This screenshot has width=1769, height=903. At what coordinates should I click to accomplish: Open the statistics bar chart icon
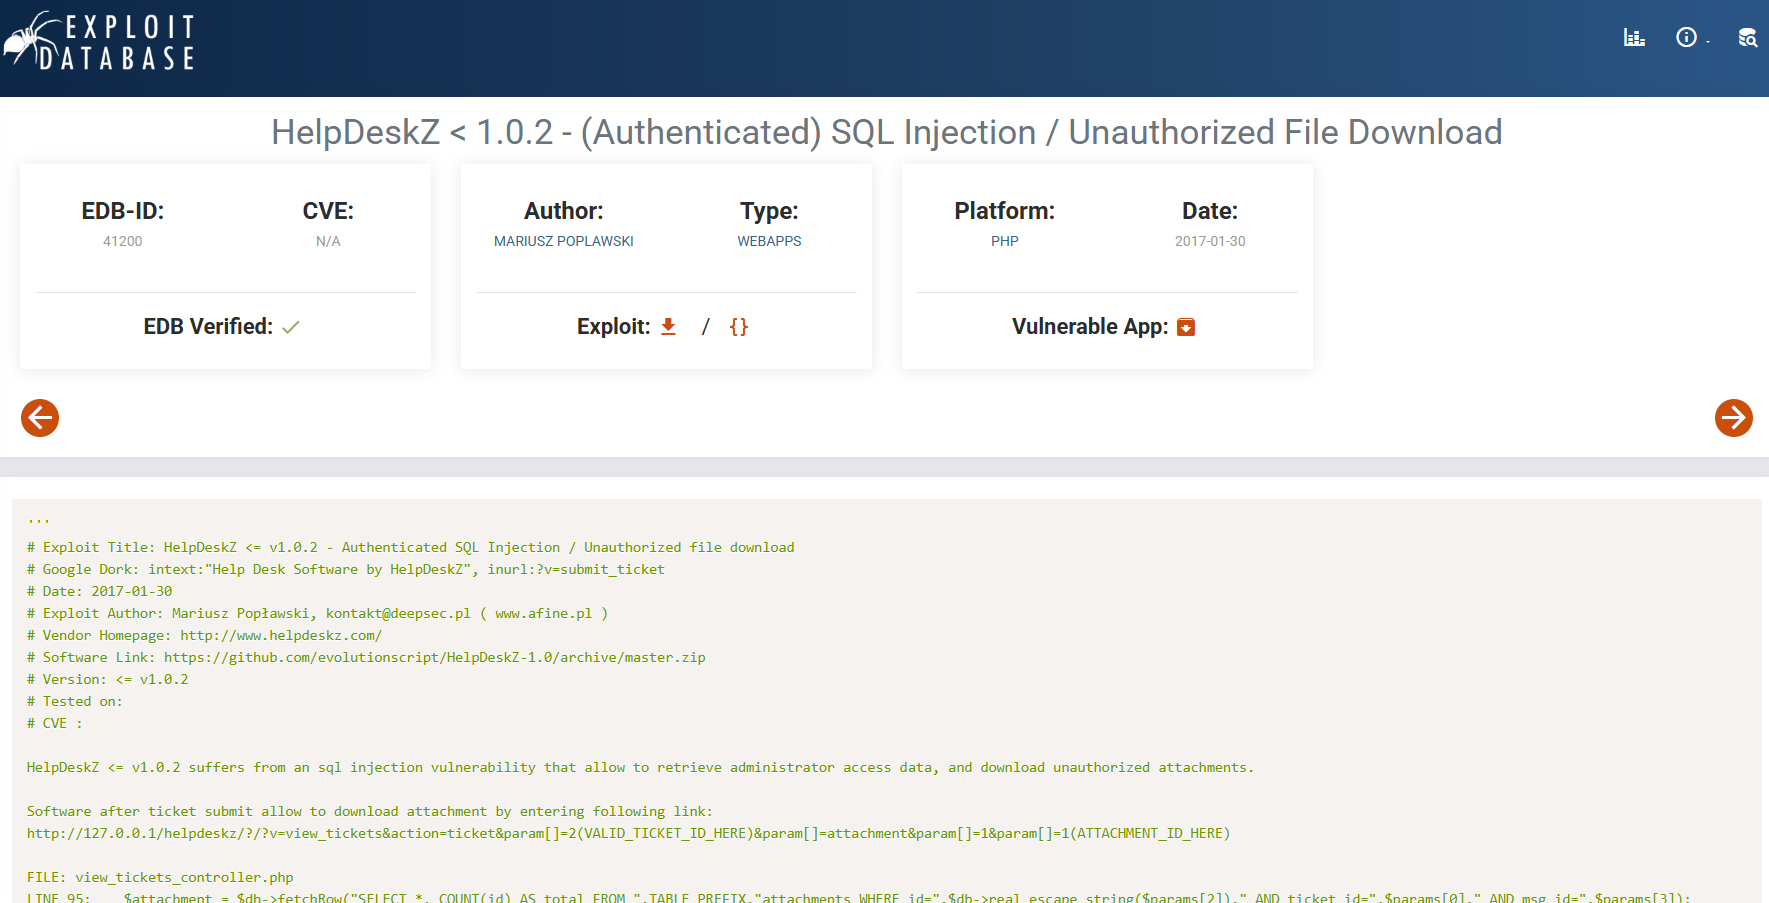coord(1634,38)
